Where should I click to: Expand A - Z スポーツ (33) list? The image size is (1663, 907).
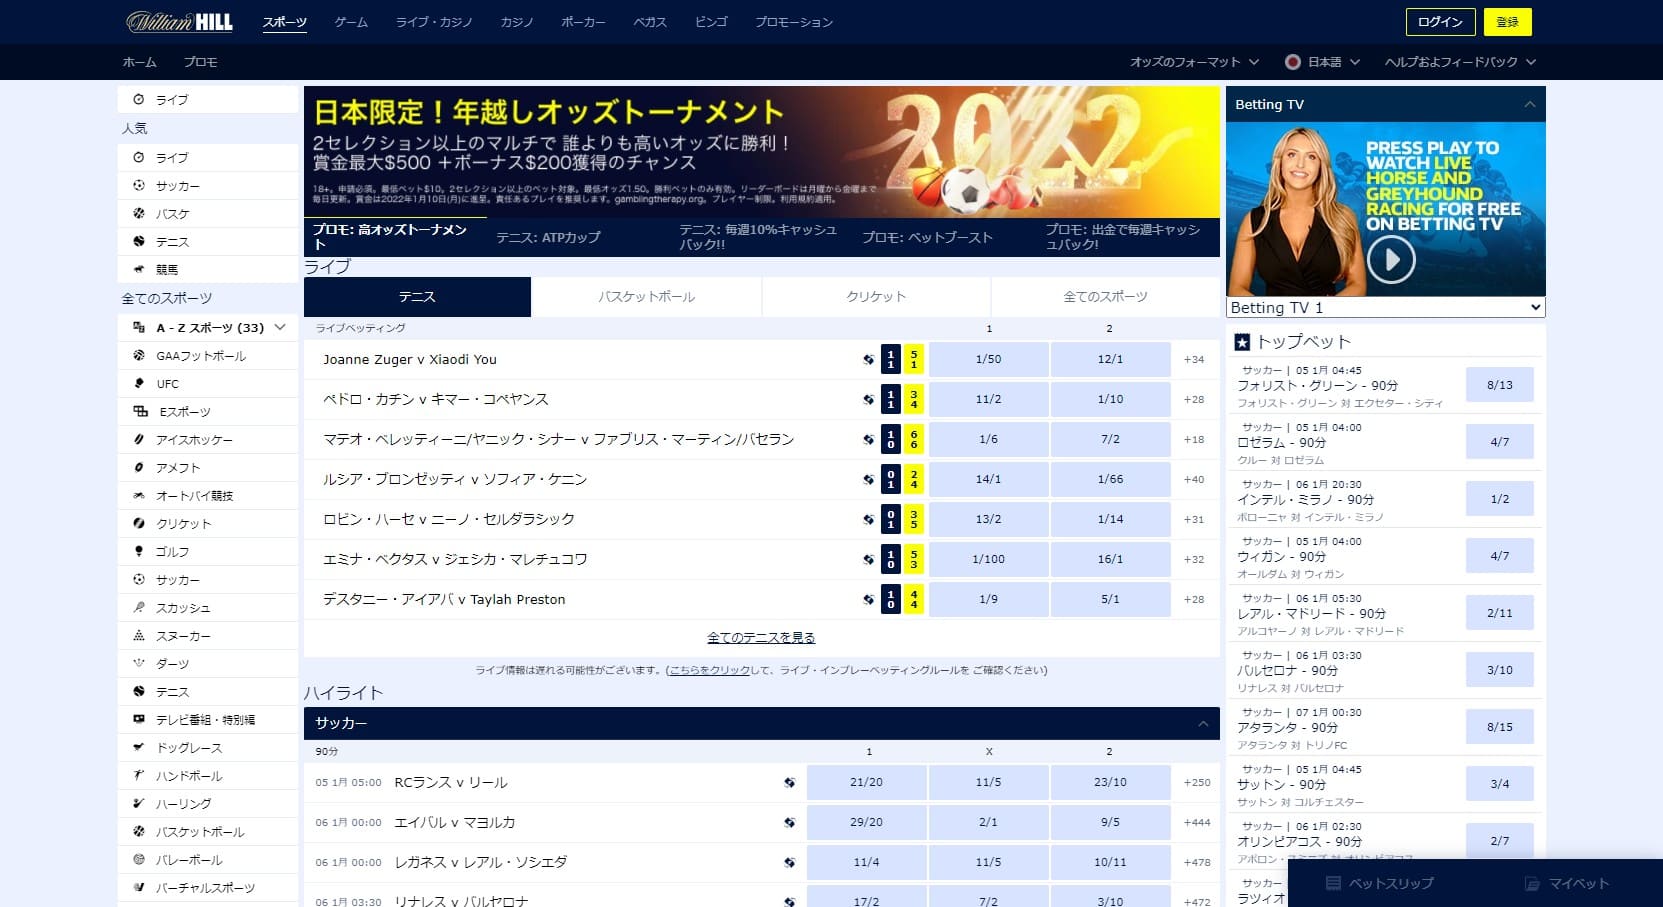(x=280, y=327)
